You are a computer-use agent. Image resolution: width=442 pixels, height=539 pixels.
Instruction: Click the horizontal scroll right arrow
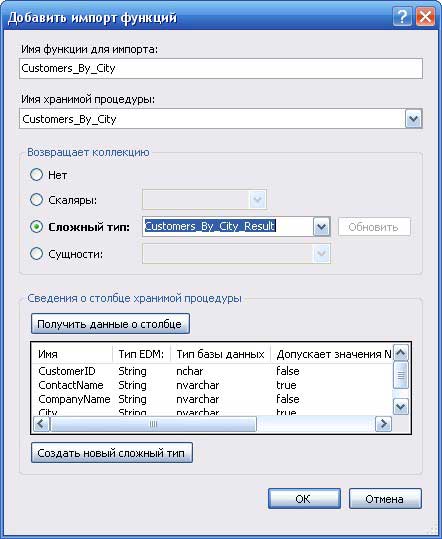(x=383, y=424)
